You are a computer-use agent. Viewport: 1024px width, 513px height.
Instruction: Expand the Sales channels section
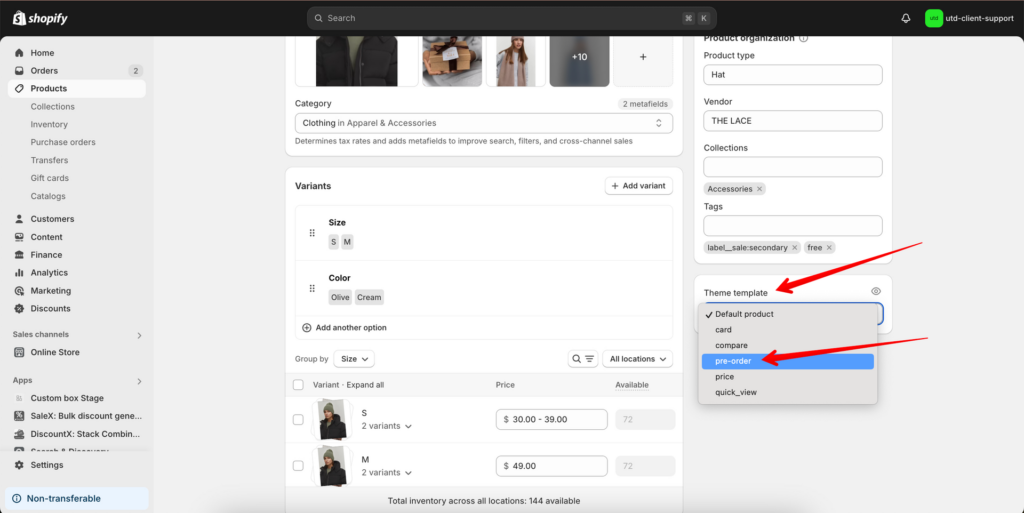138,335
